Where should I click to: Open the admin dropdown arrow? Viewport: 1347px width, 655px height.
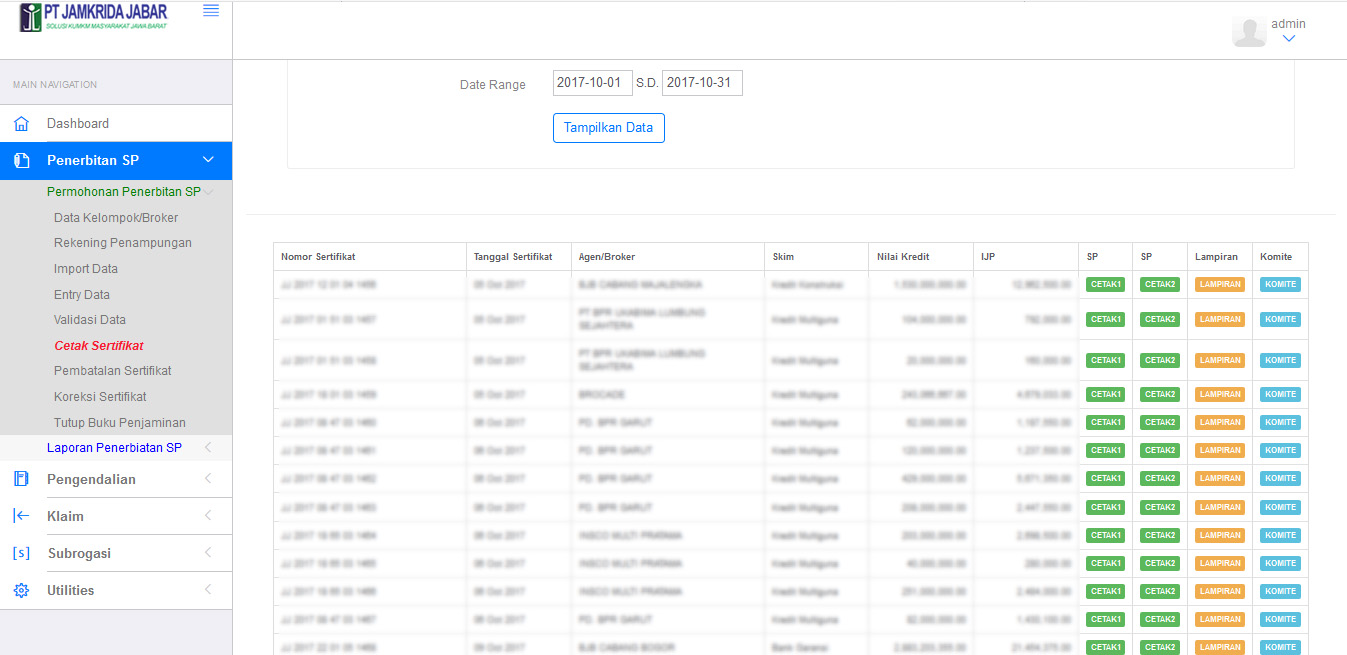[x=1288, y=39]
